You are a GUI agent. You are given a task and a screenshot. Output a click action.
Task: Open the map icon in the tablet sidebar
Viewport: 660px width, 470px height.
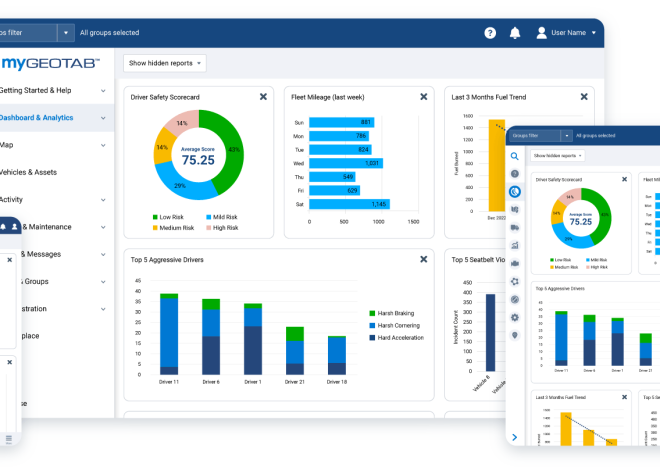(x=514, y=210)
